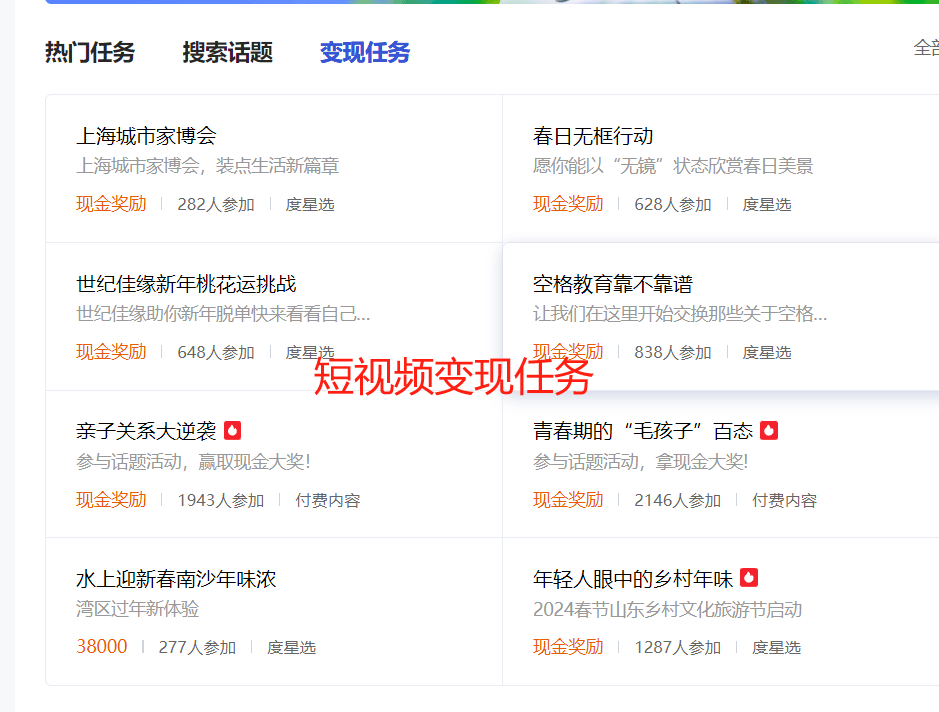The height and width of the screenshot is (712, 939).
Task: Click 度星选 tag in 水上迎新春南沙年味浓 card
Action: point(292,648)
